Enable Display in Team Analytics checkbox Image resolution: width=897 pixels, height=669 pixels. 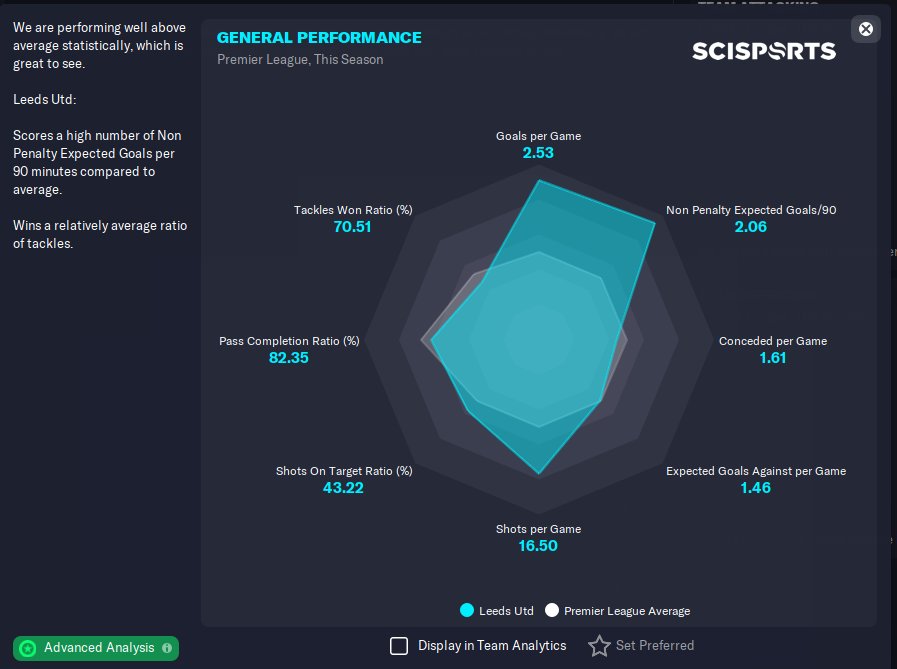click(x=399, y=646)
